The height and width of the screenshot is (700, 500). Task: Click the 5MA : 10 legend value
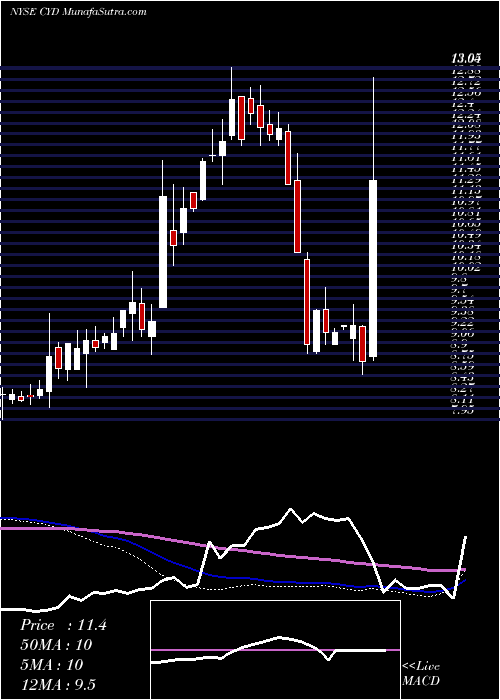(52, 664)
